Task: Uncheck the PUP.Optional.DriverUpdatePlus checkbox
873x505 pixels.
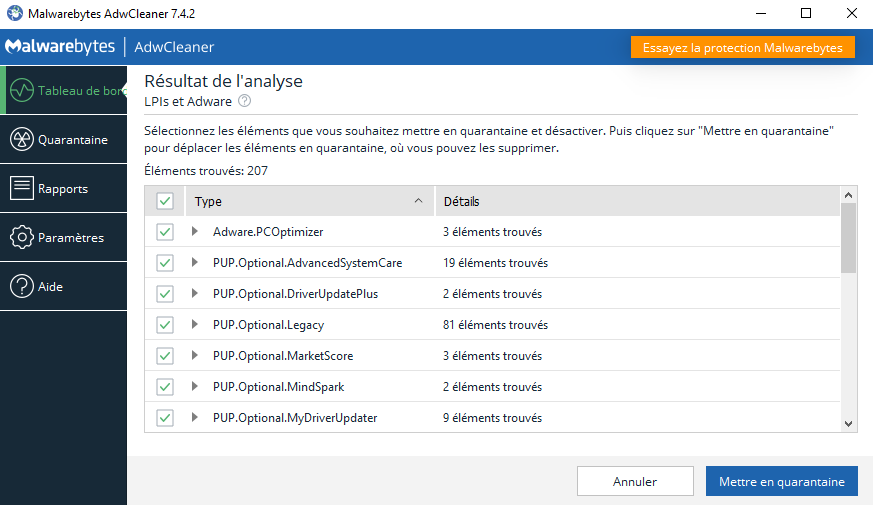Action: coord(165,293)
